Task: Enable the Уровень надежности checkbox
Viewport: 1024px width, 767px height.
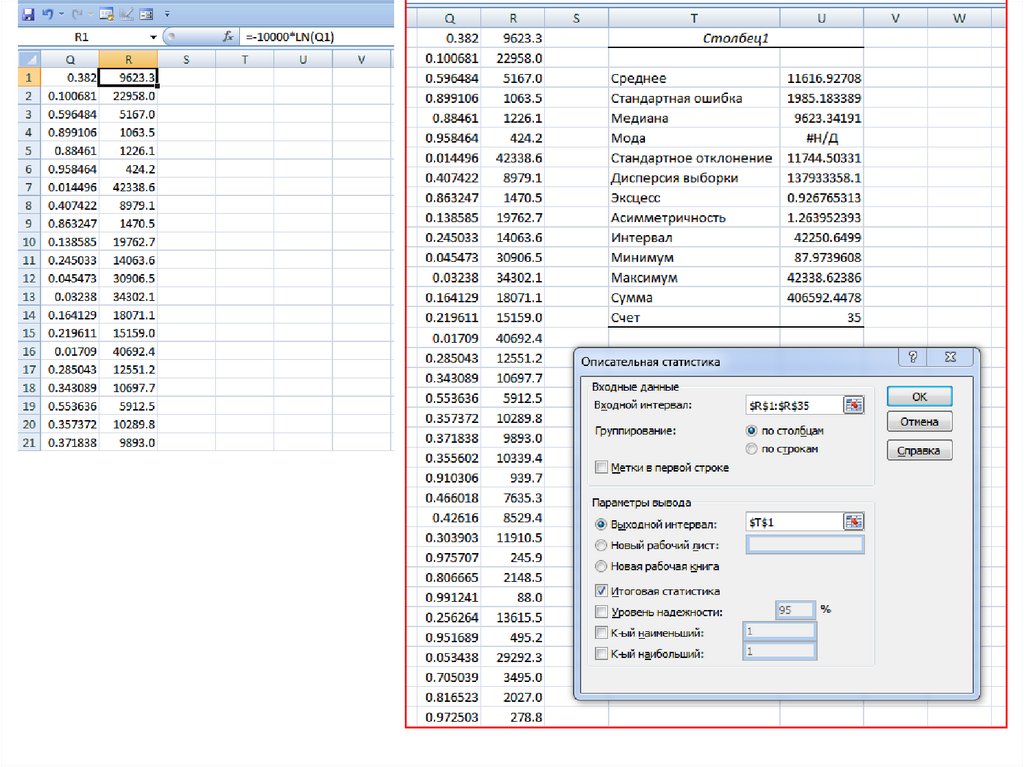Action: pos(601,611)
